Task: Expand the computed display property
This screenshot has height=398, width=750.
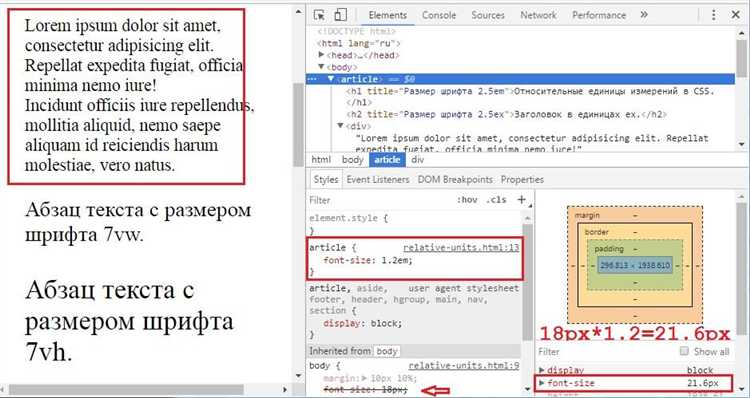Action: [542, 370]
